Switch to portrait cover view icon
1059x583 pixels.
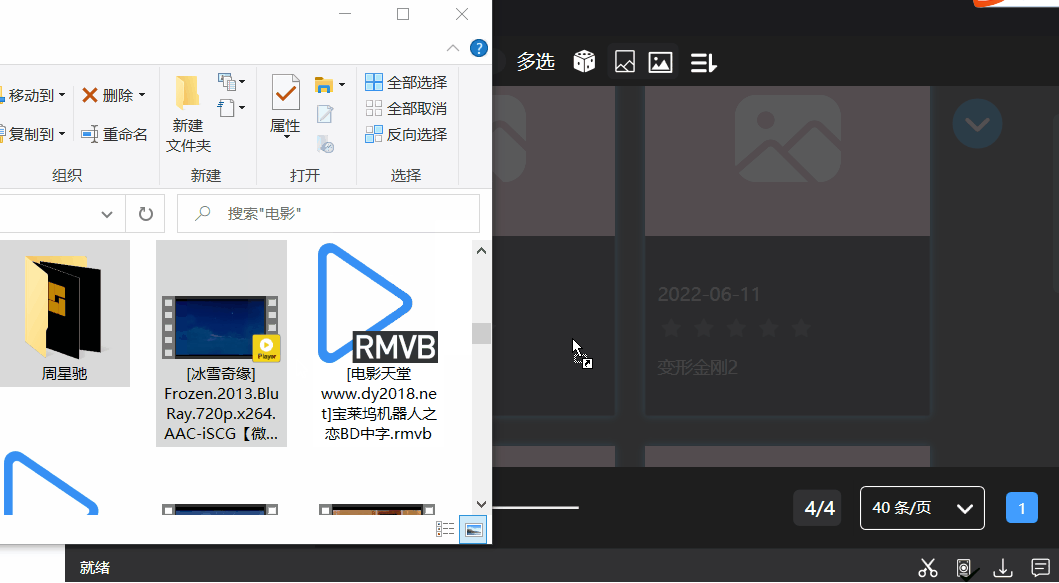tap(625, 62)
